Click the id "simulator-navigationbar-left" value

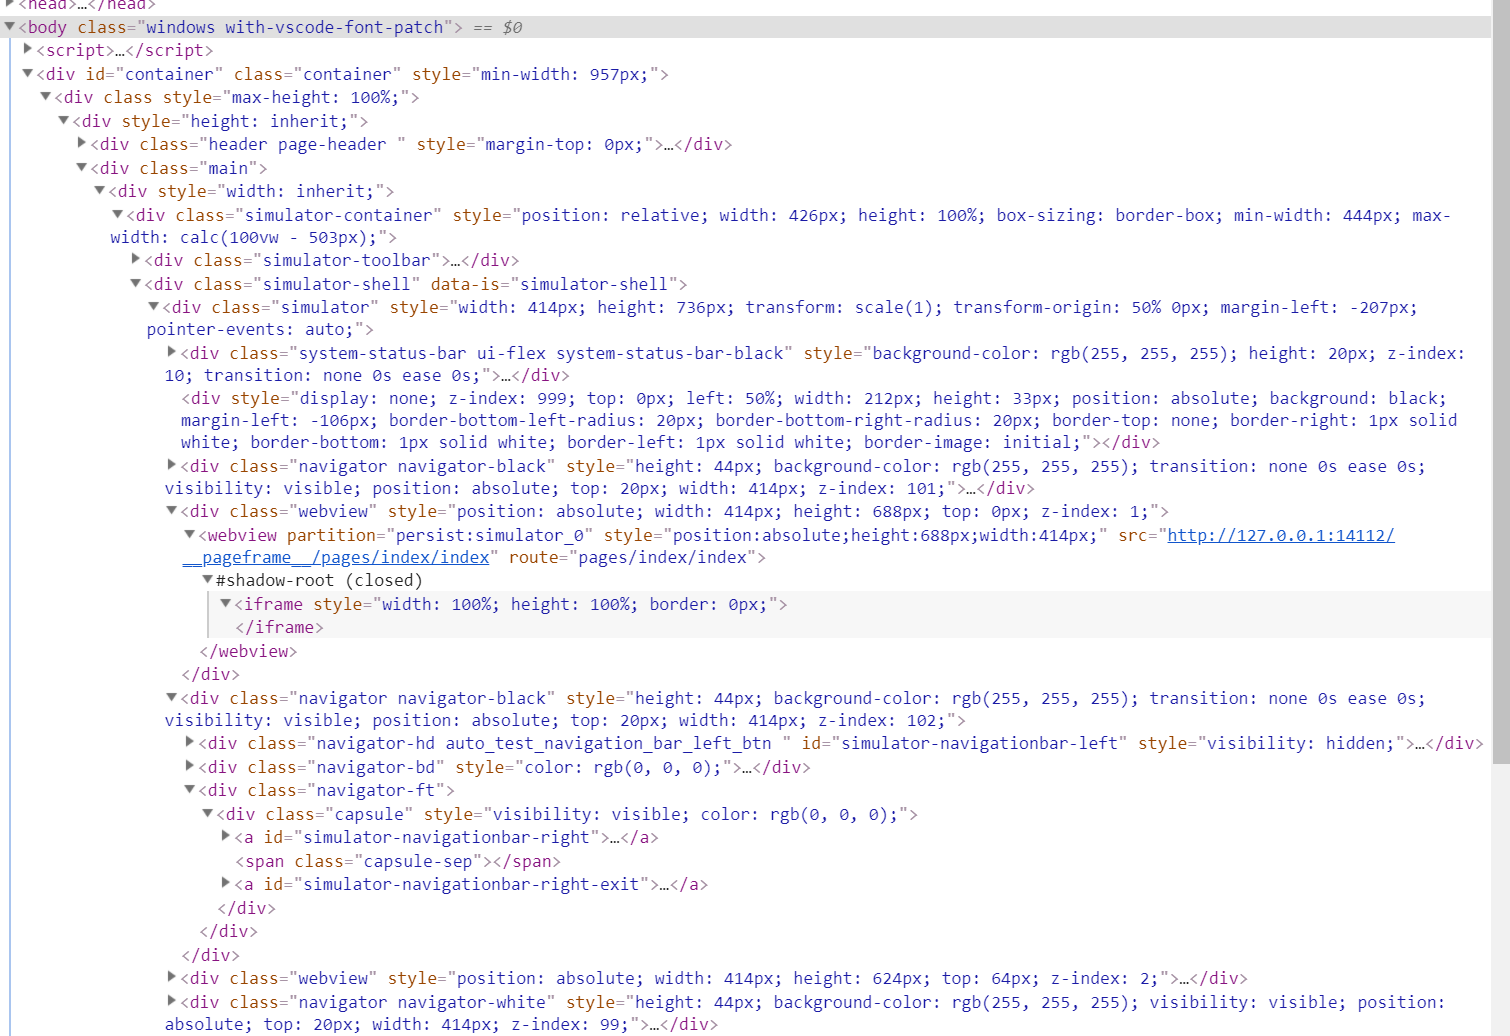click(x=979, y=743)
